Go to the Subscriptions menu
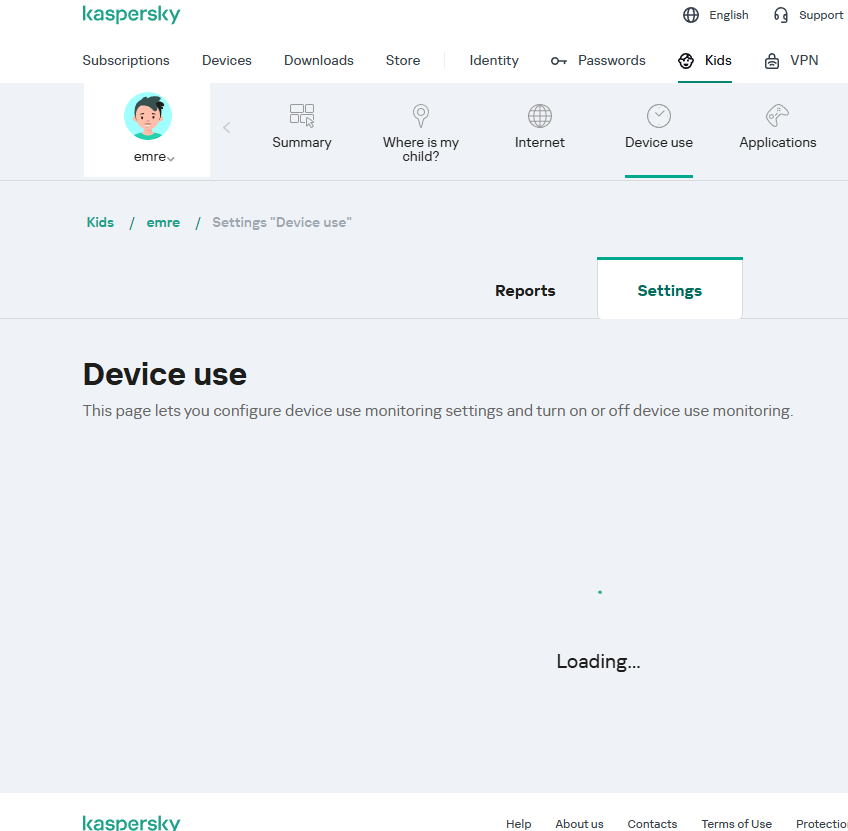Viewport: 848px width, 831px height. [x=125, y=61]
